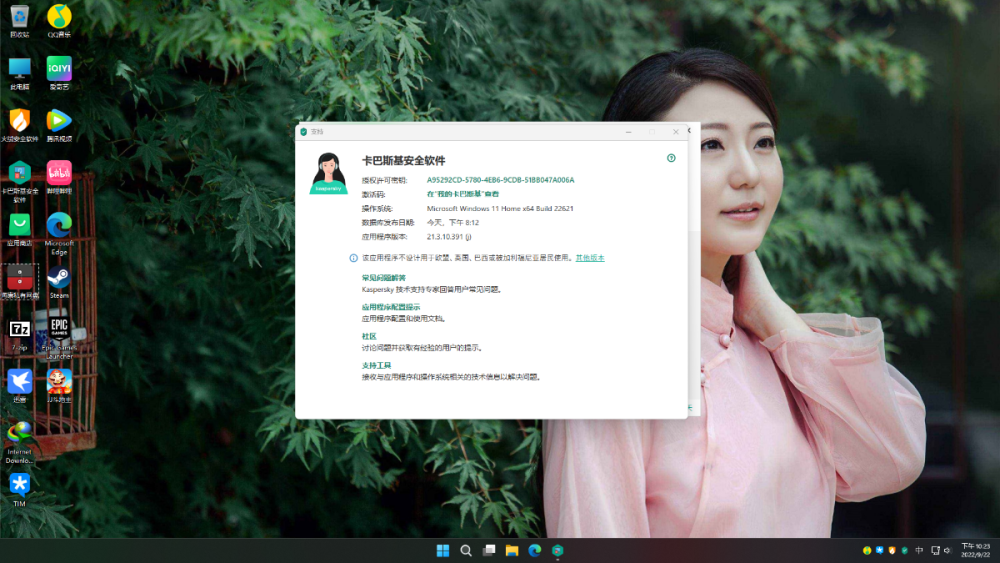Open the 常见问题解答 FAQ link
This screenshot has height=563, width=1000.
pyautogui.click(x=383, y=278)
